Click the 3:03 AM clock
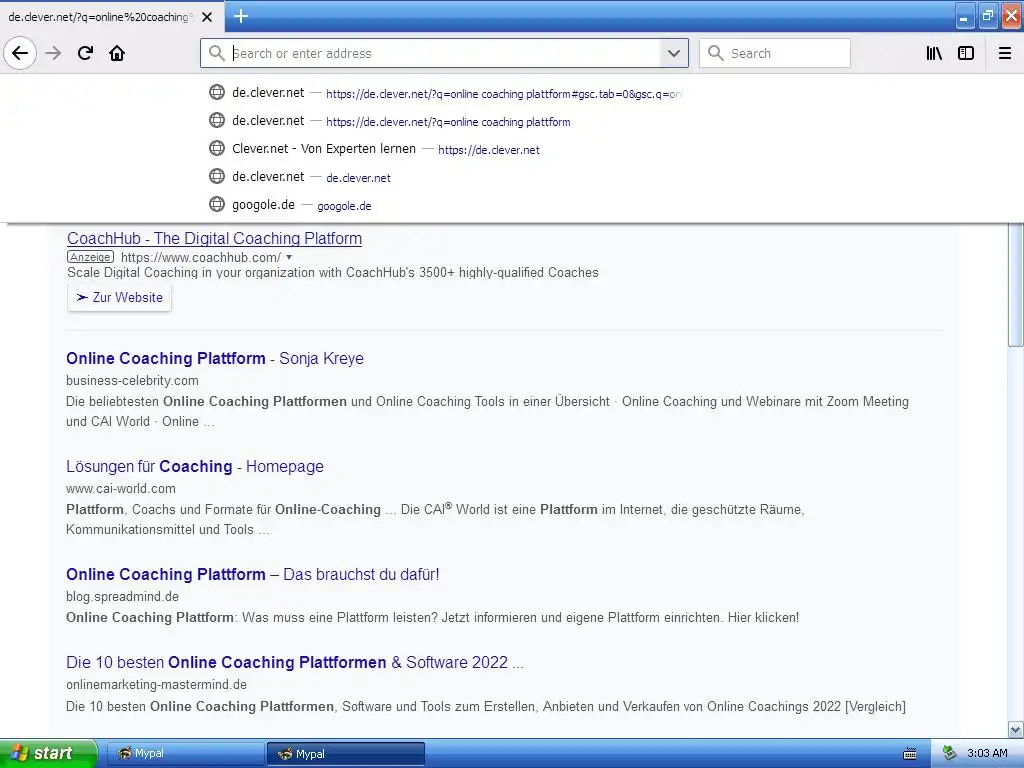Screen dimensions: 1024x768 pos(987,754)
